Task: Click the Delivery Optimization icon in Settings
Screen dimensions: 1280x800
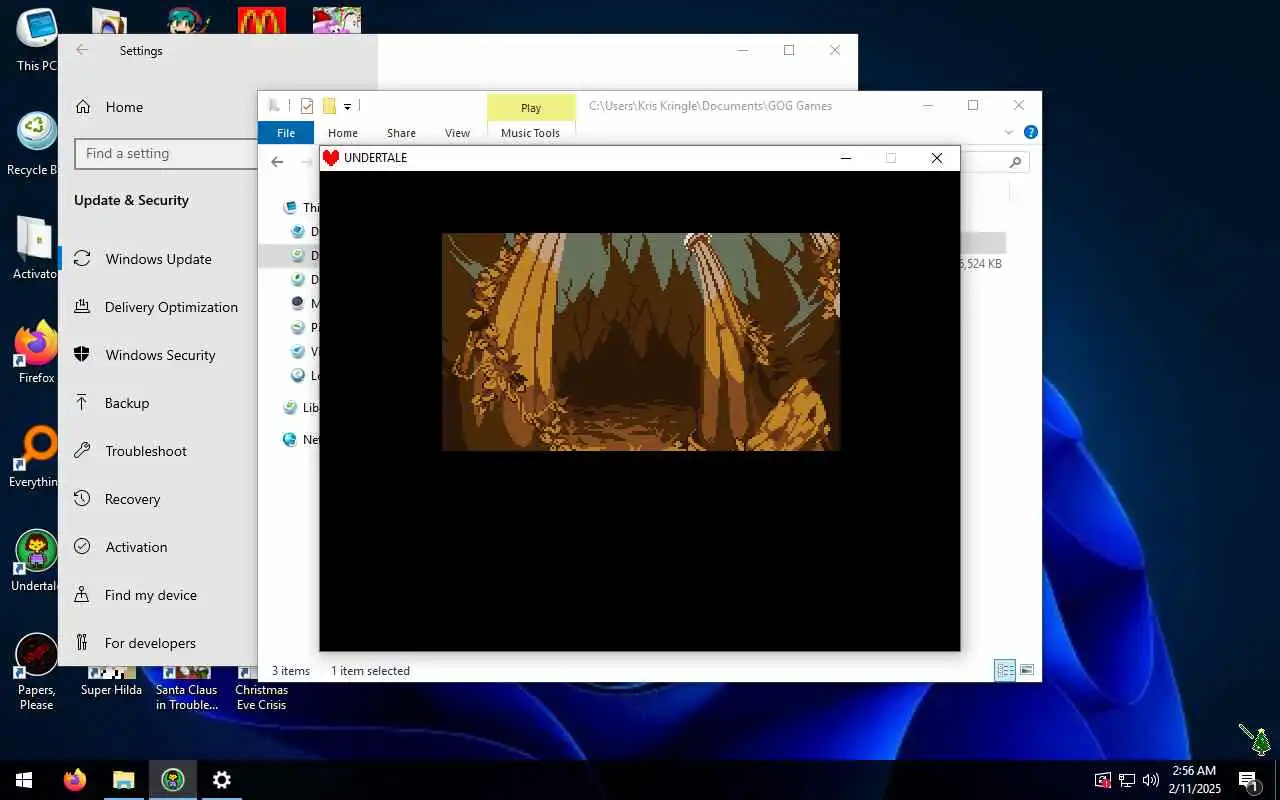Action: point(83,307)
